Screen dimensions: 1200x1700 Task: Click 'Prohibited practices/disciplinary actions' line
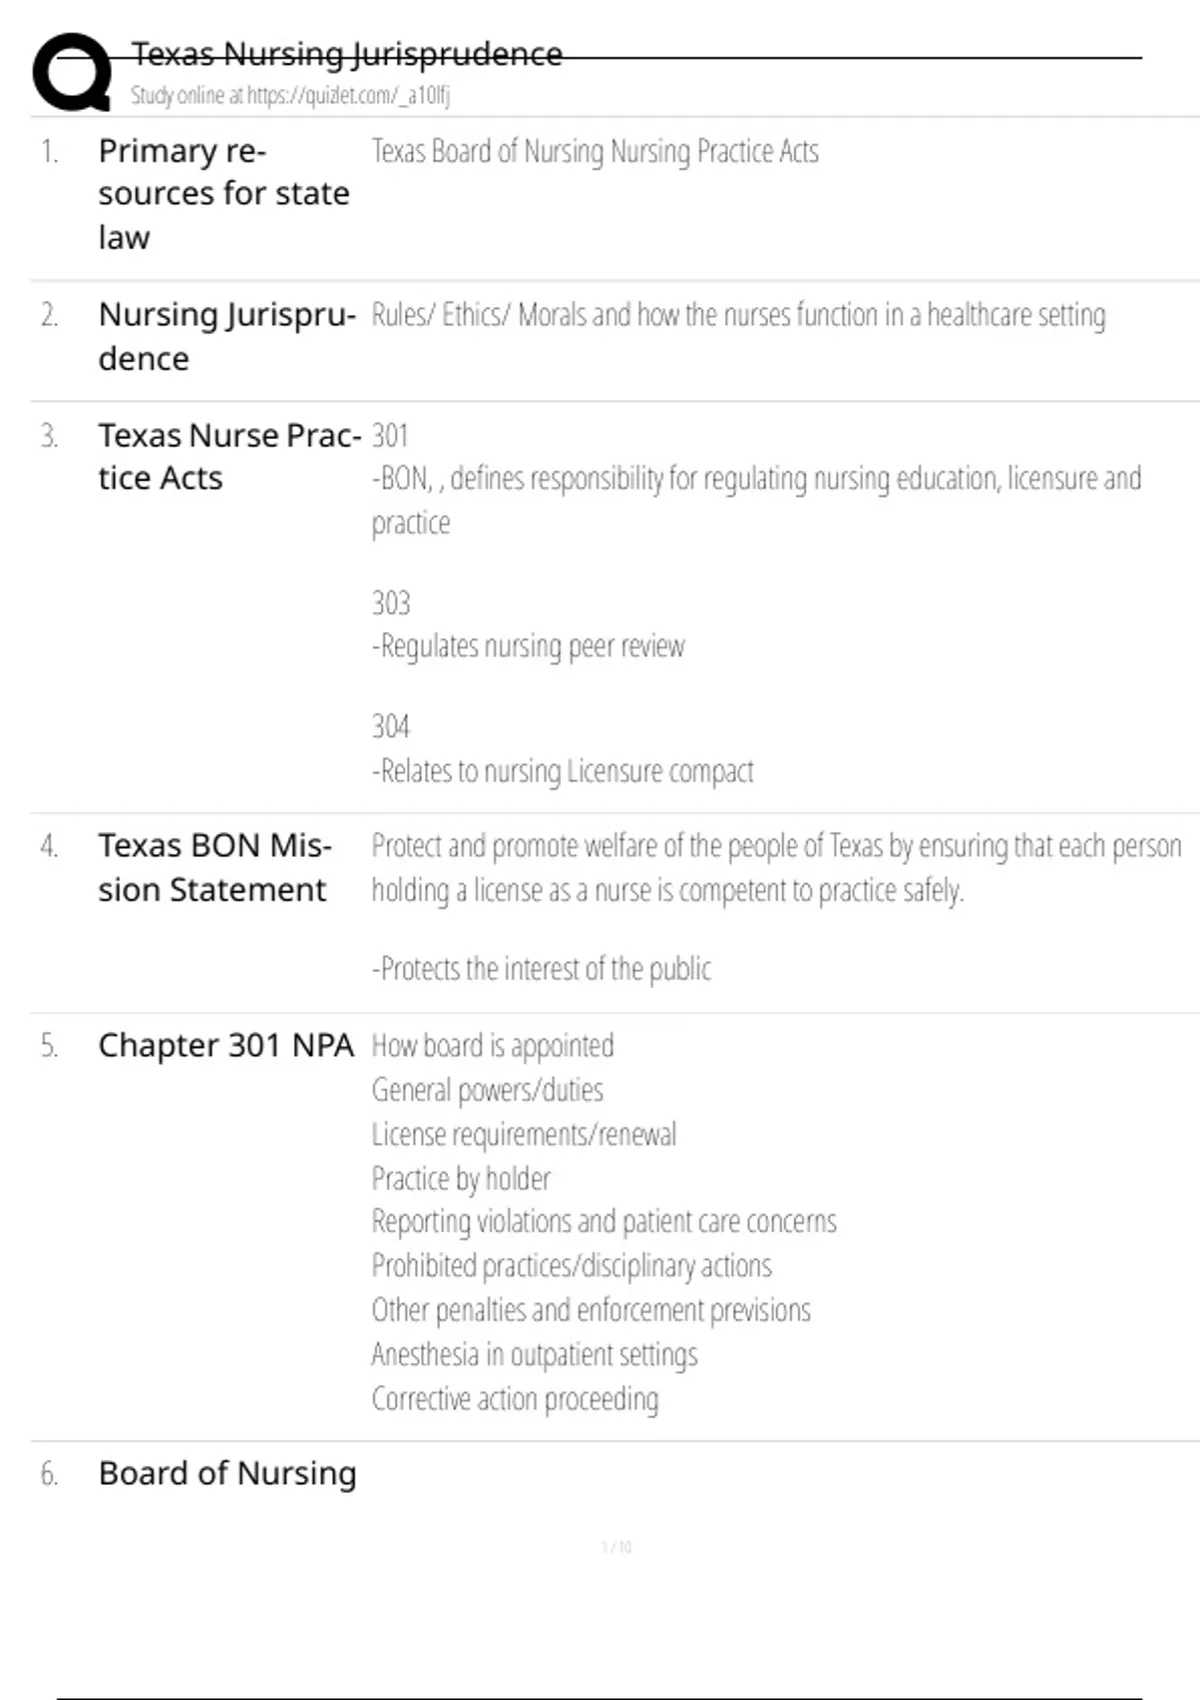tap(571, 1266)
